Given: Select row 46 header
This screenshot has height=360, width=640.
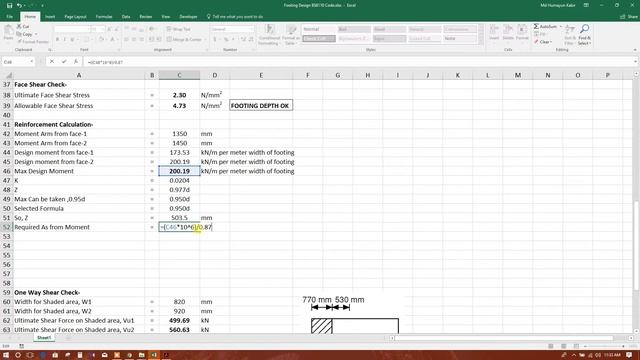Looking at the screenshot, I should point(6,171).
